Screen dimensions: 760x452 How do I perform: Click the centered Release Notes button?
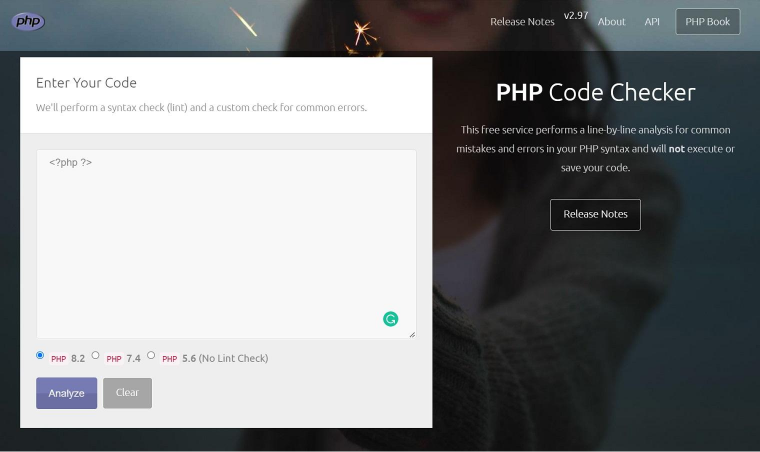(x=595, y=215)
